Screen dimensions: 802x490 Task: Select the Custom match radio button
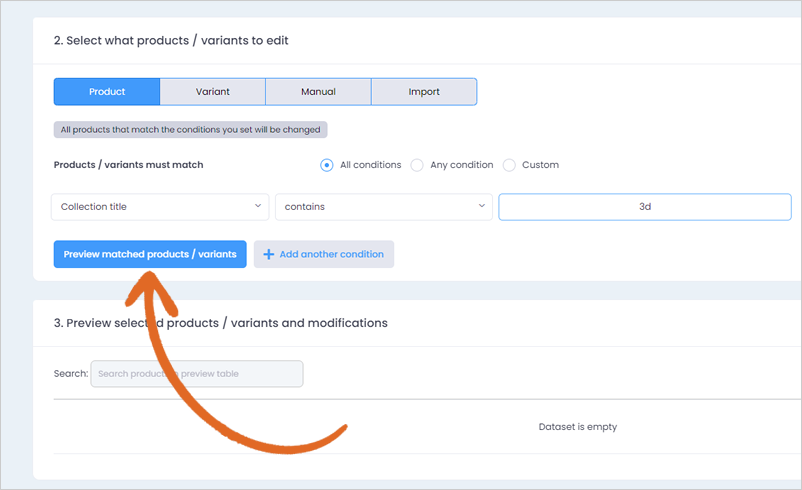[x=509, y=165]
